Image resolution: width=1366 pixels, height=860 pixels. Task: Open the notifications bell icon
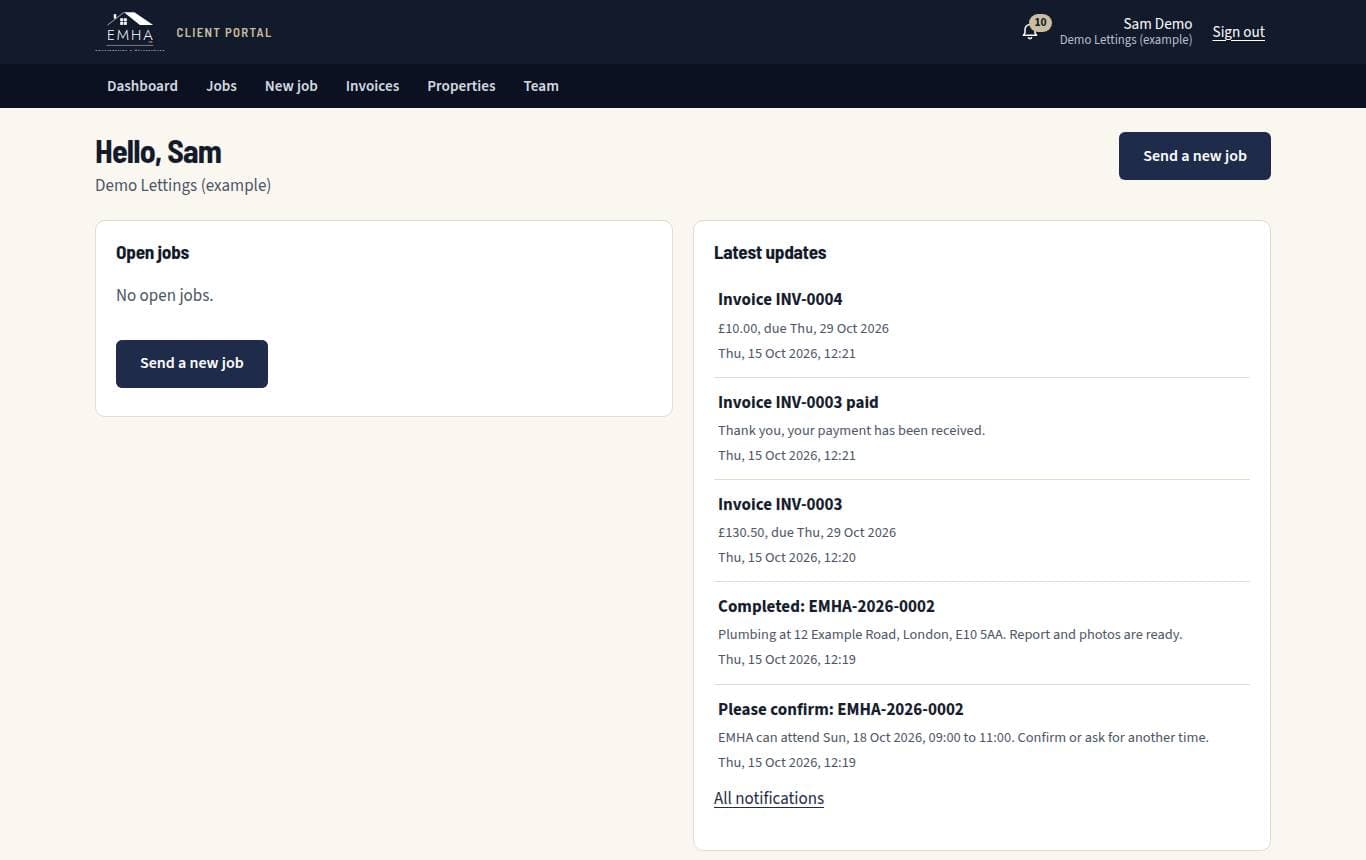pos(1030,32)
